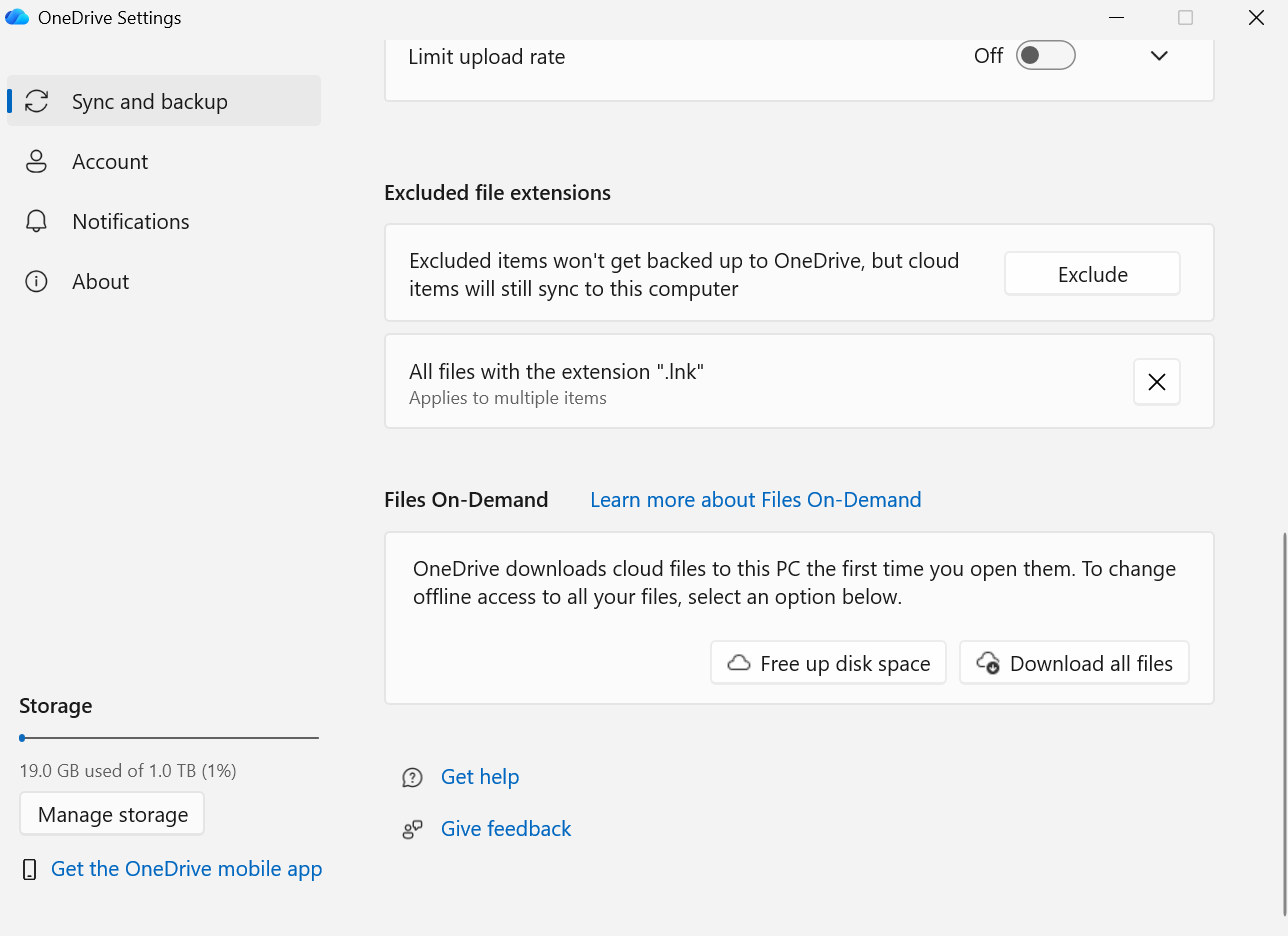Click the cloud icon on Free up disk space
The width and height of the screenshot is (1288, 936).
coord(739,663)
